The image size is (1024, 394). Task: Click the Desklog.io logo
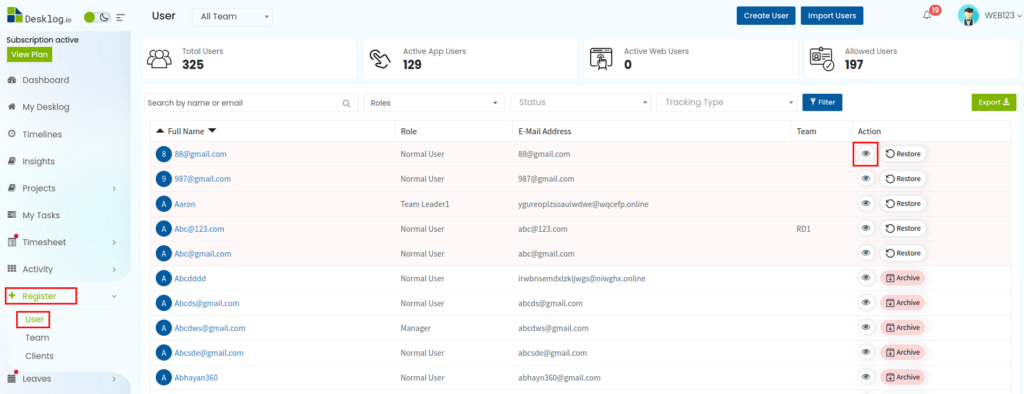[x=39, y=16]
